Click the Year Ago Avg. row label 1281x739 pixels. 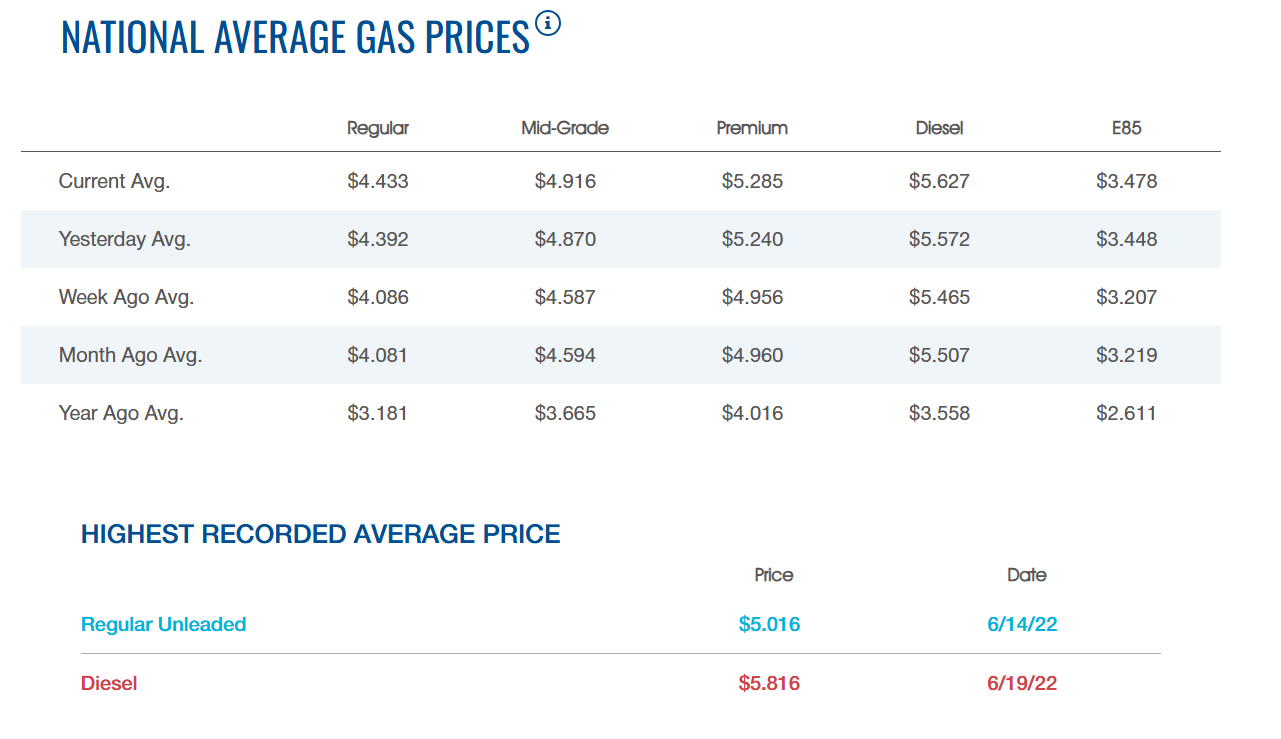pyautogui.click(x=121, y=414)
